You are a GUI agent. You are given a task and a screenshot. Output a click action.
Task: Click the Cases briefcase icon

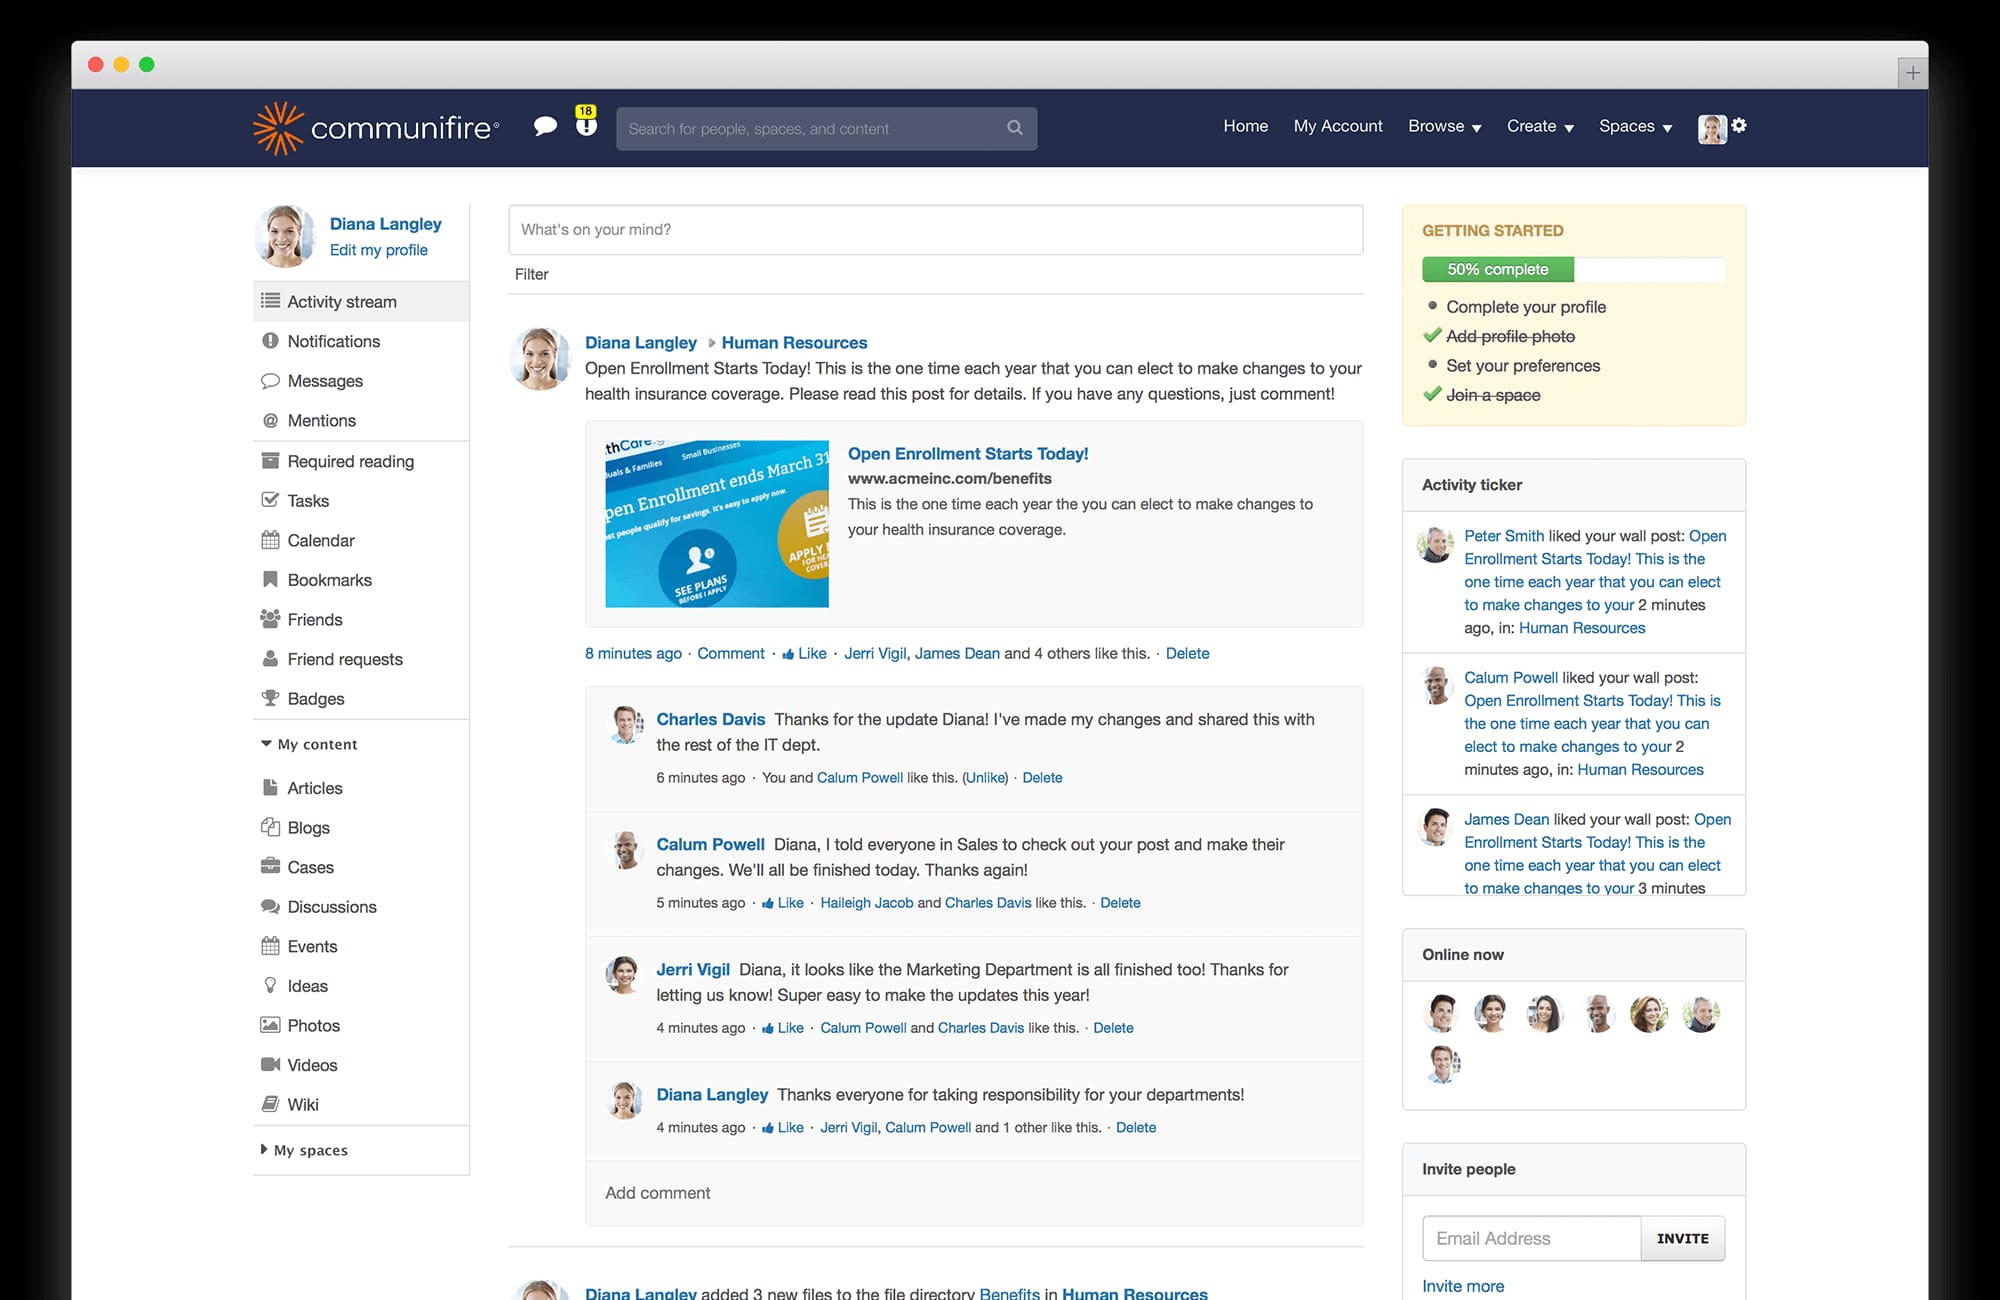click(270, 866)
